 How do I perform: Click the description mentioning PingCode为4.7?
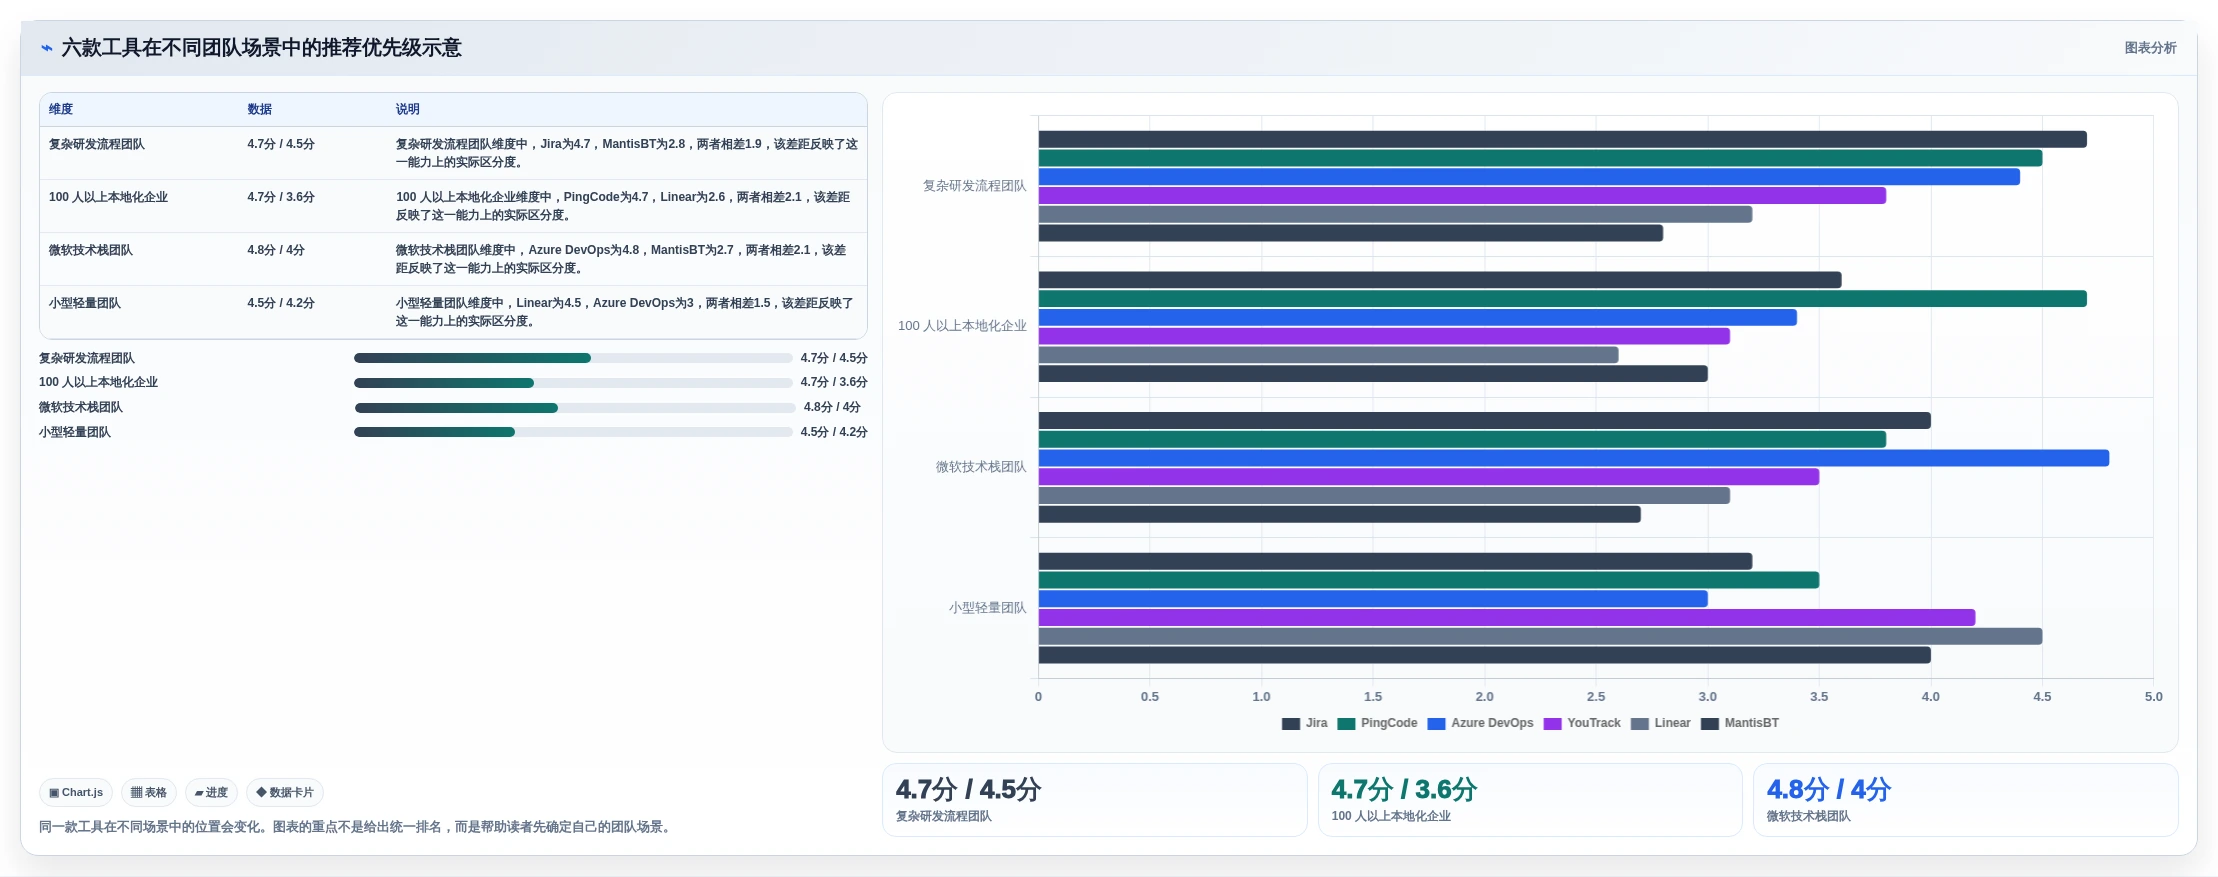click(x=623, y=206)
